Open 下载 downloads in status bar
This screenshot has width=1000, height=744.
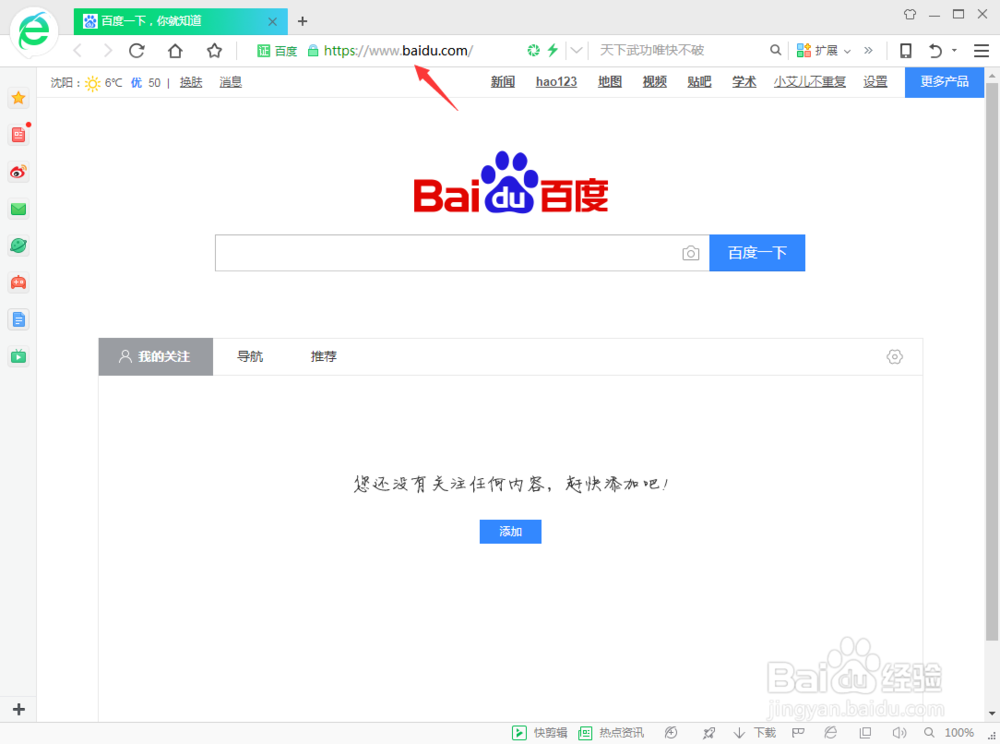[754, 733]
